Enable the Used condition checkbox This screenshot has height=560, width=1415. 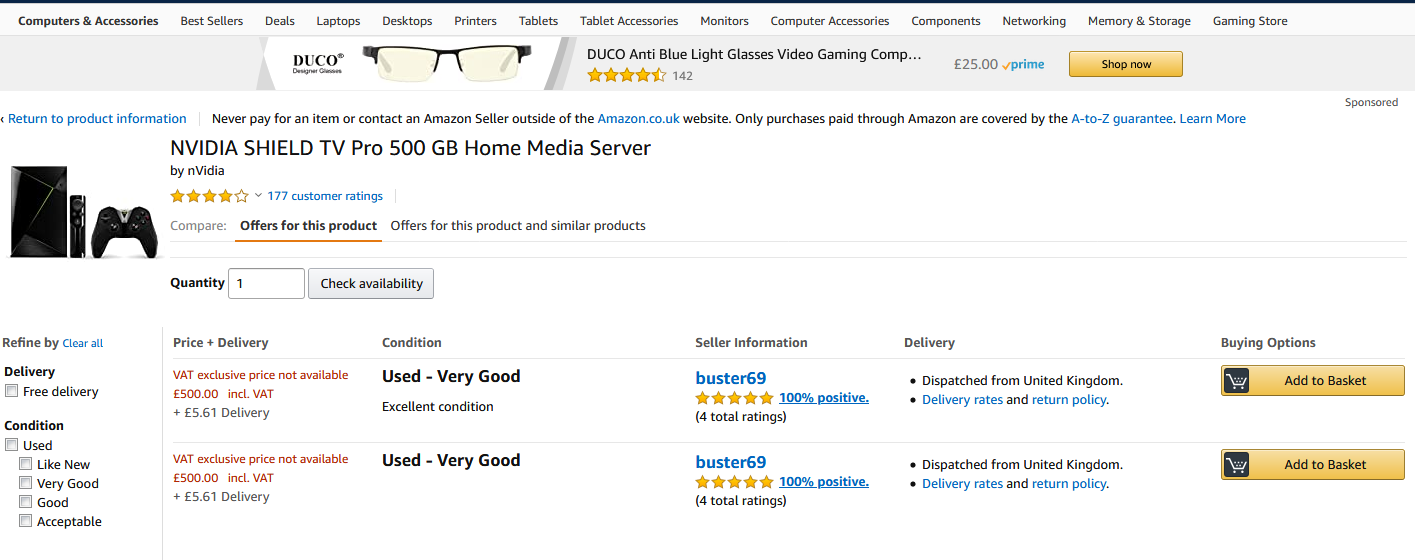click(12, 446)
